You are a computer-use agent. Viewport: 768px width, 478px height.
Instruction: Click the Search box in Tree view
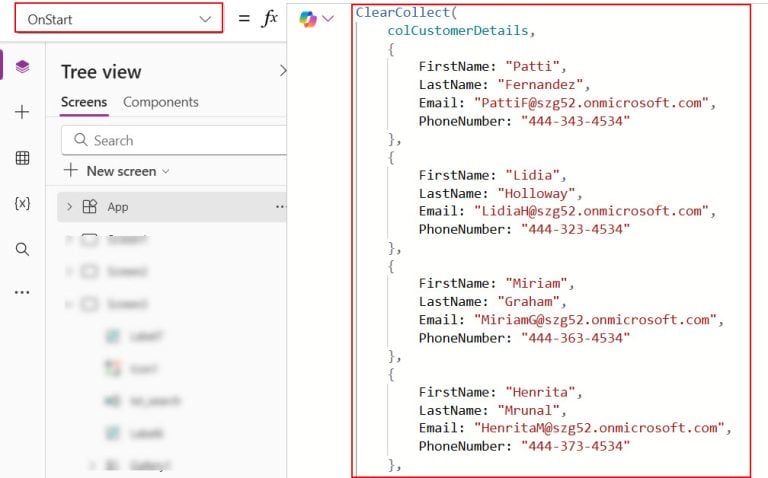(x=175, y=141)
